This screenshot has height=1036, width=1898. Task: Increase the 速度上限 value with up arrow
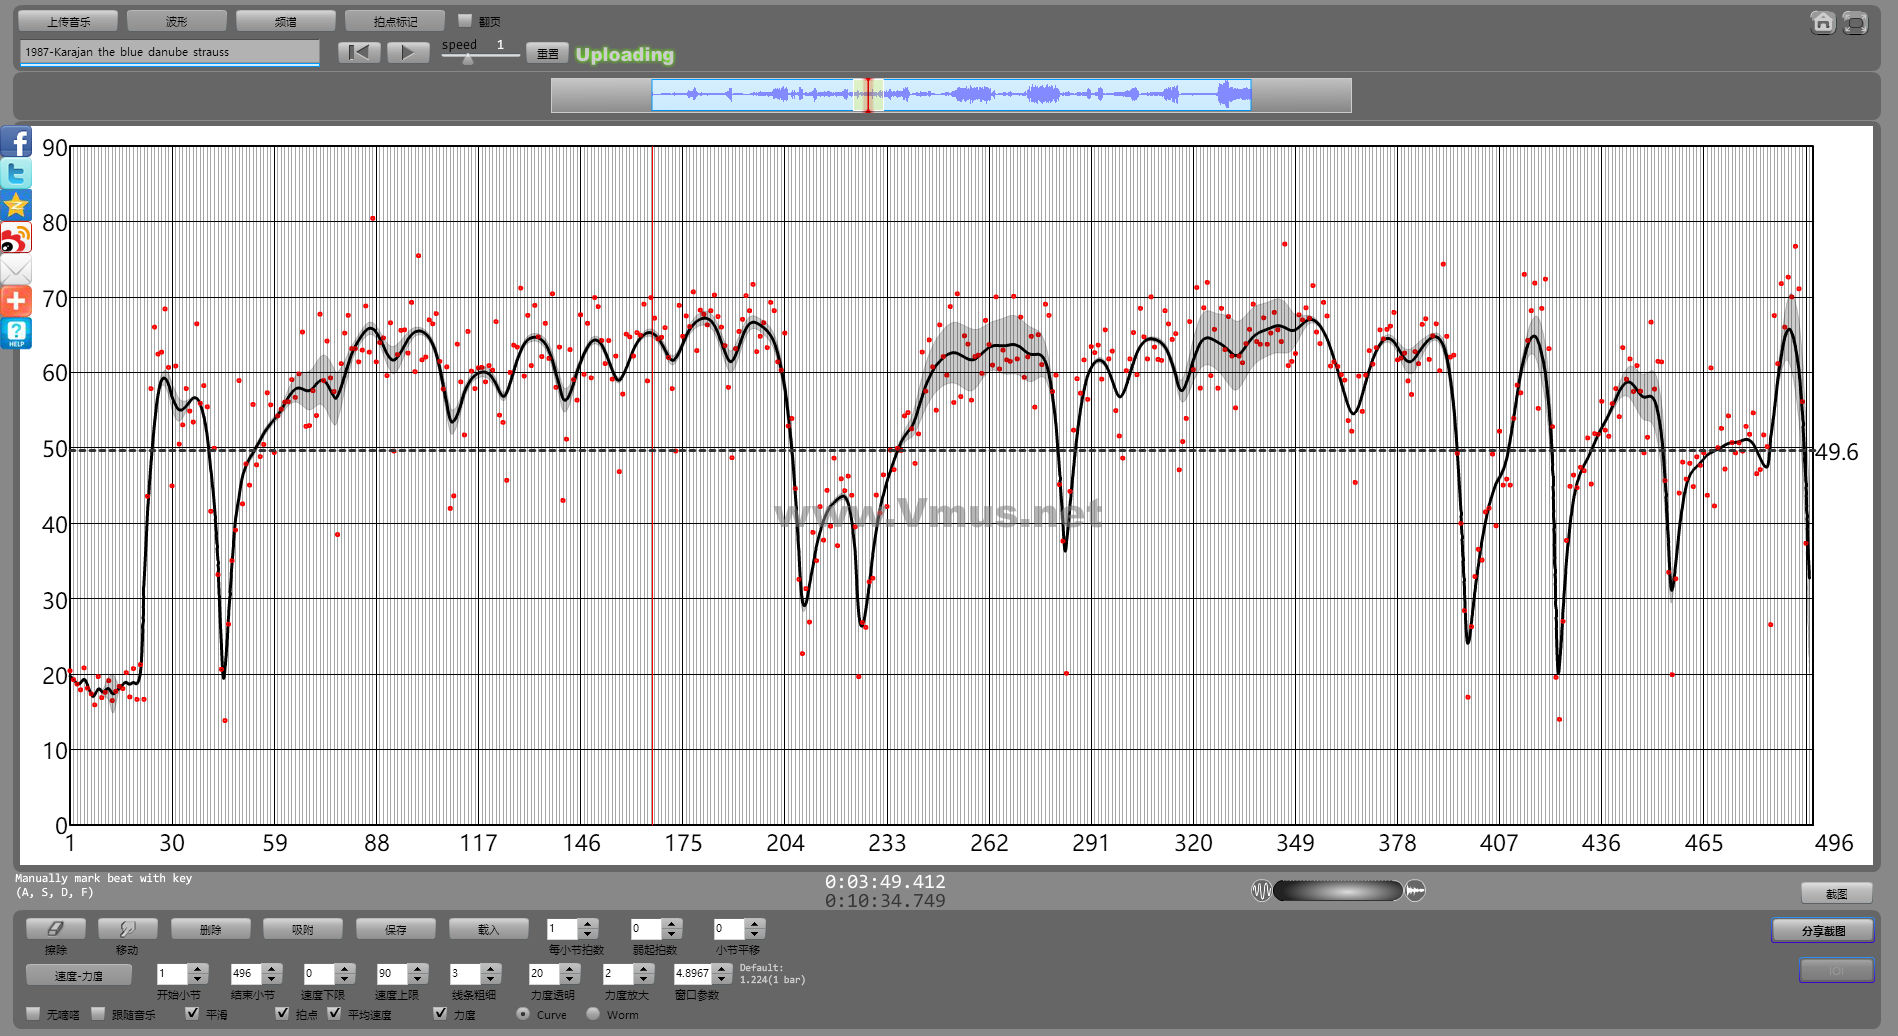pyautogui.click(x=418, y=968)
